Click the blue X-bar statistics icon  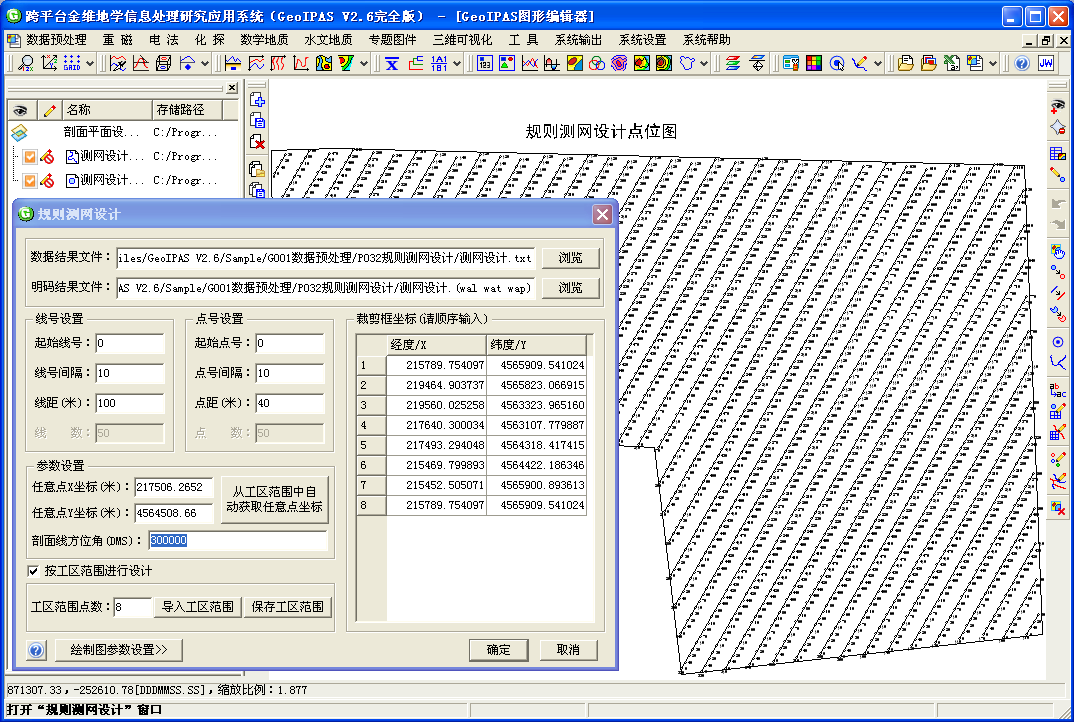pos(392,64)
